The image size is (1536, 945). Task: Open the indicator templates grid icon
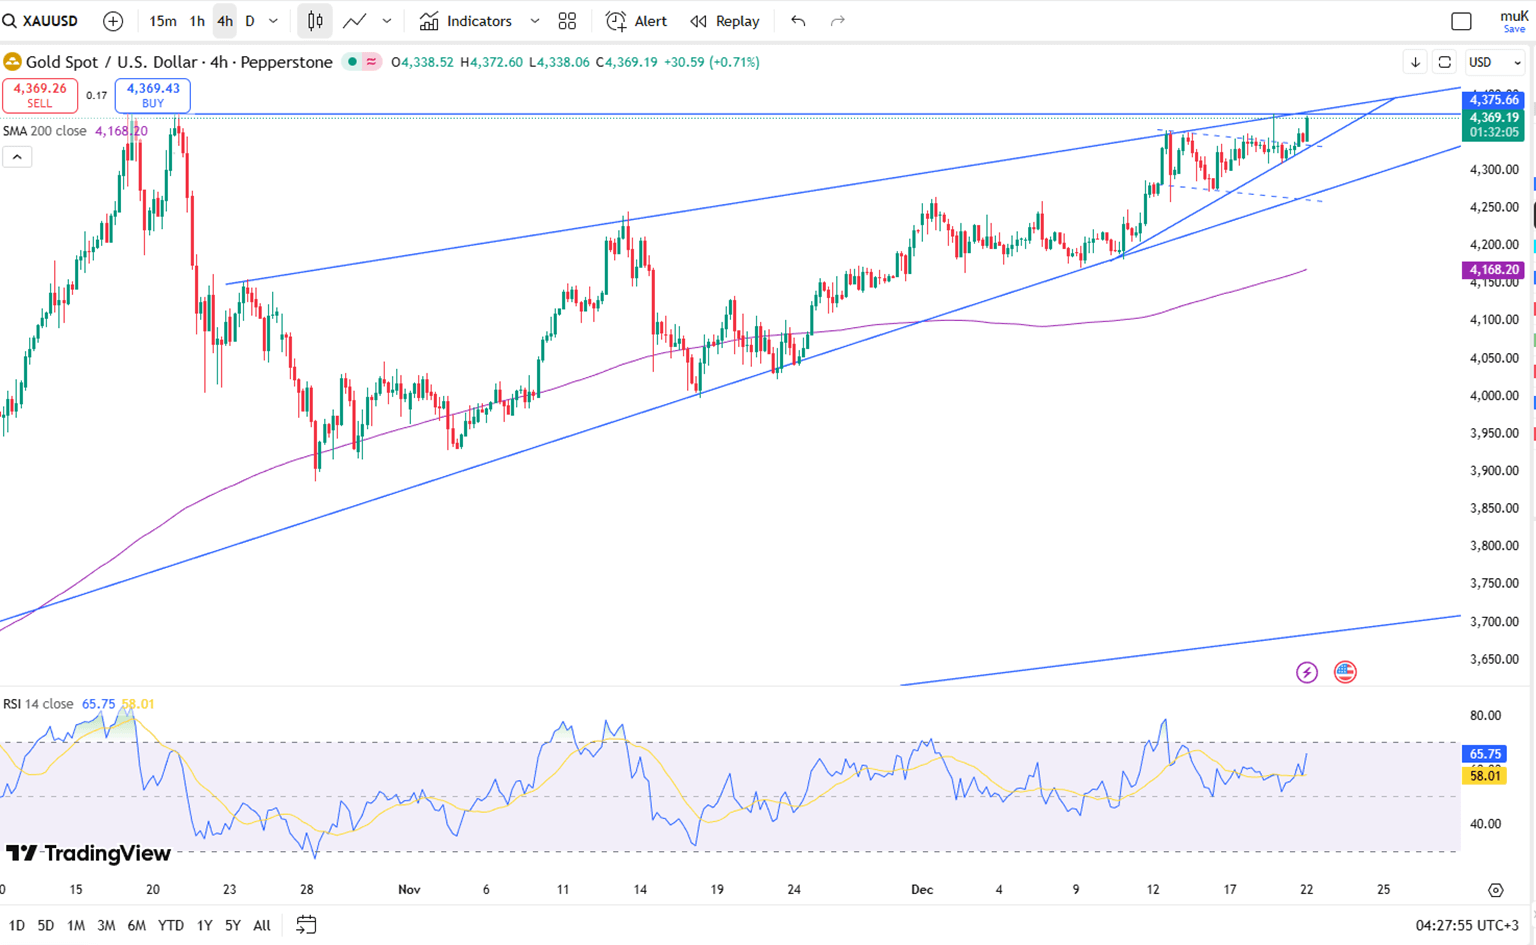coord(567,21)
